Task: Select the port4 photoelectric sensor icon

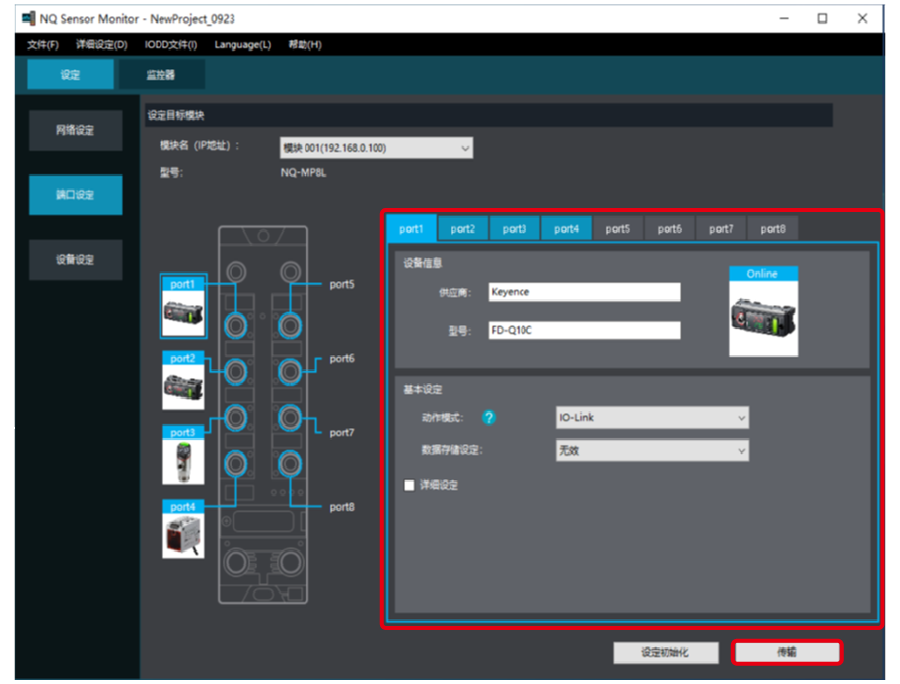Action: tap(183, 535)
